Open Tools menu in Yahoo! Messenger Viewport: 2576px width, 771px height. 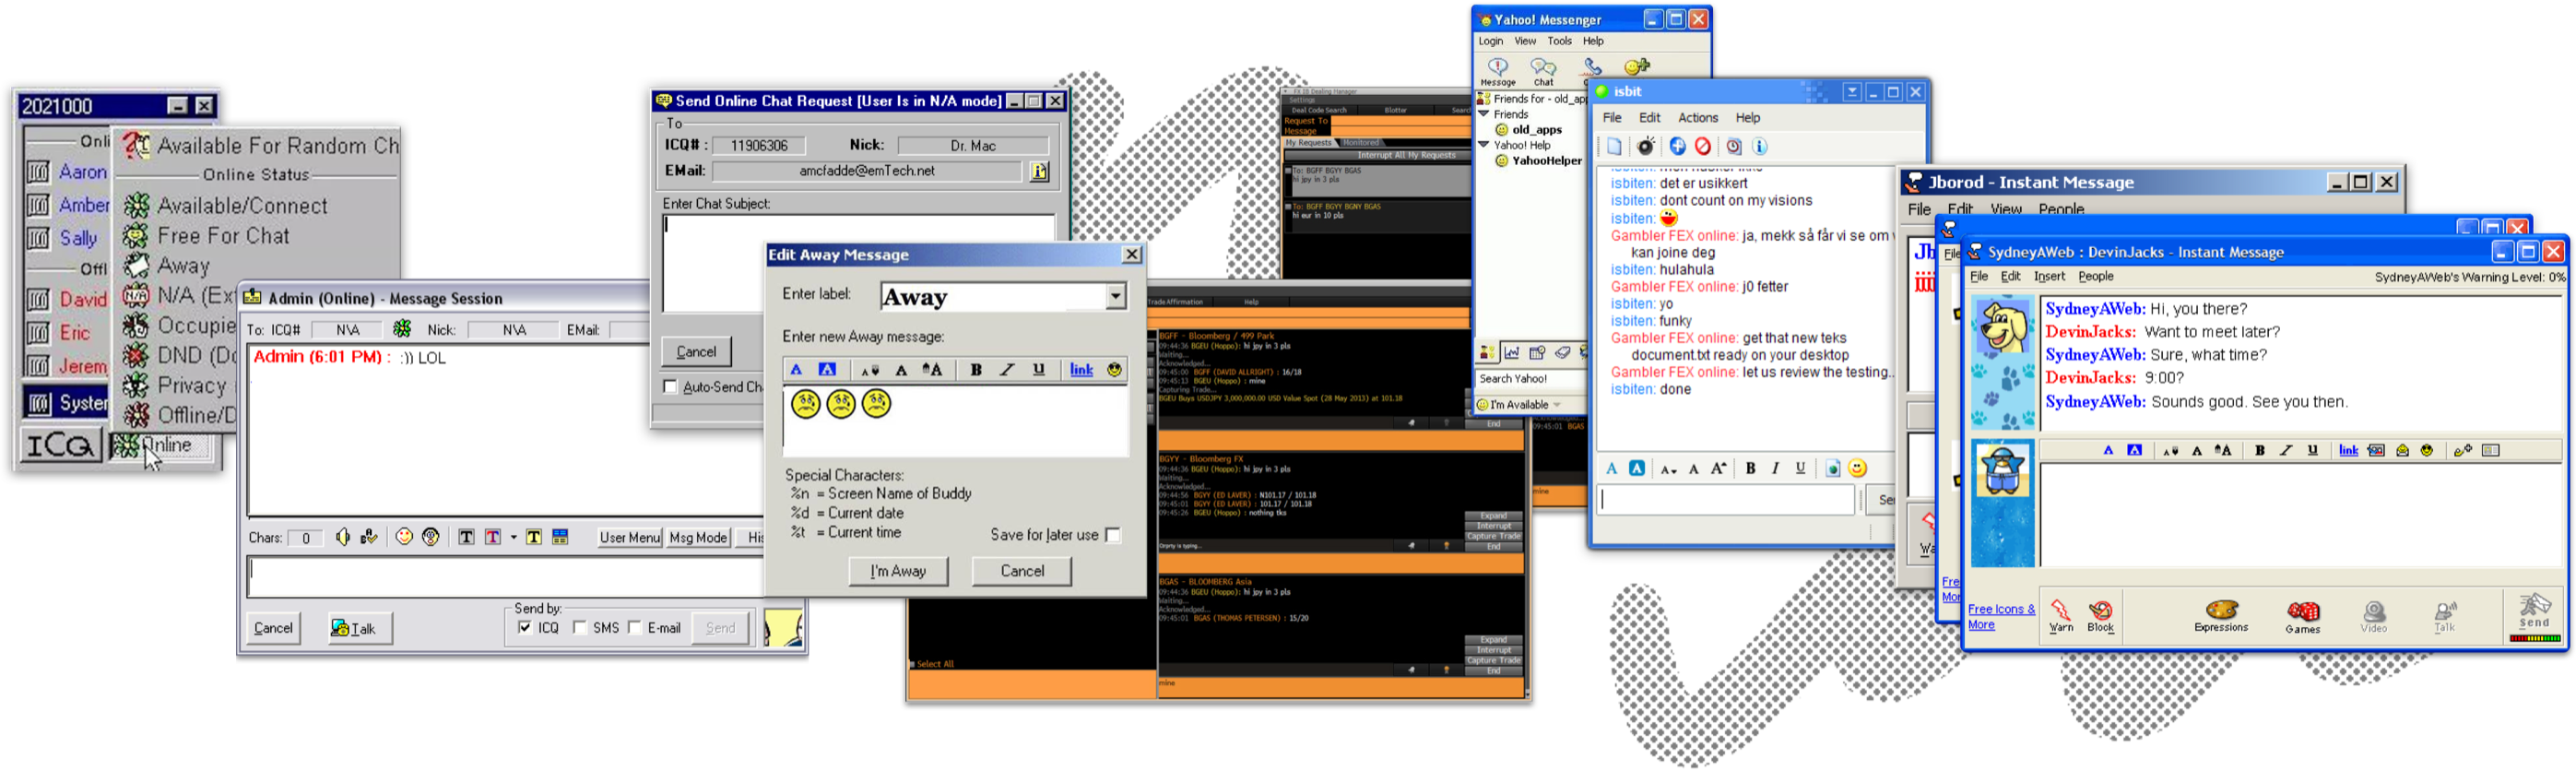[x=1559, y=42]
